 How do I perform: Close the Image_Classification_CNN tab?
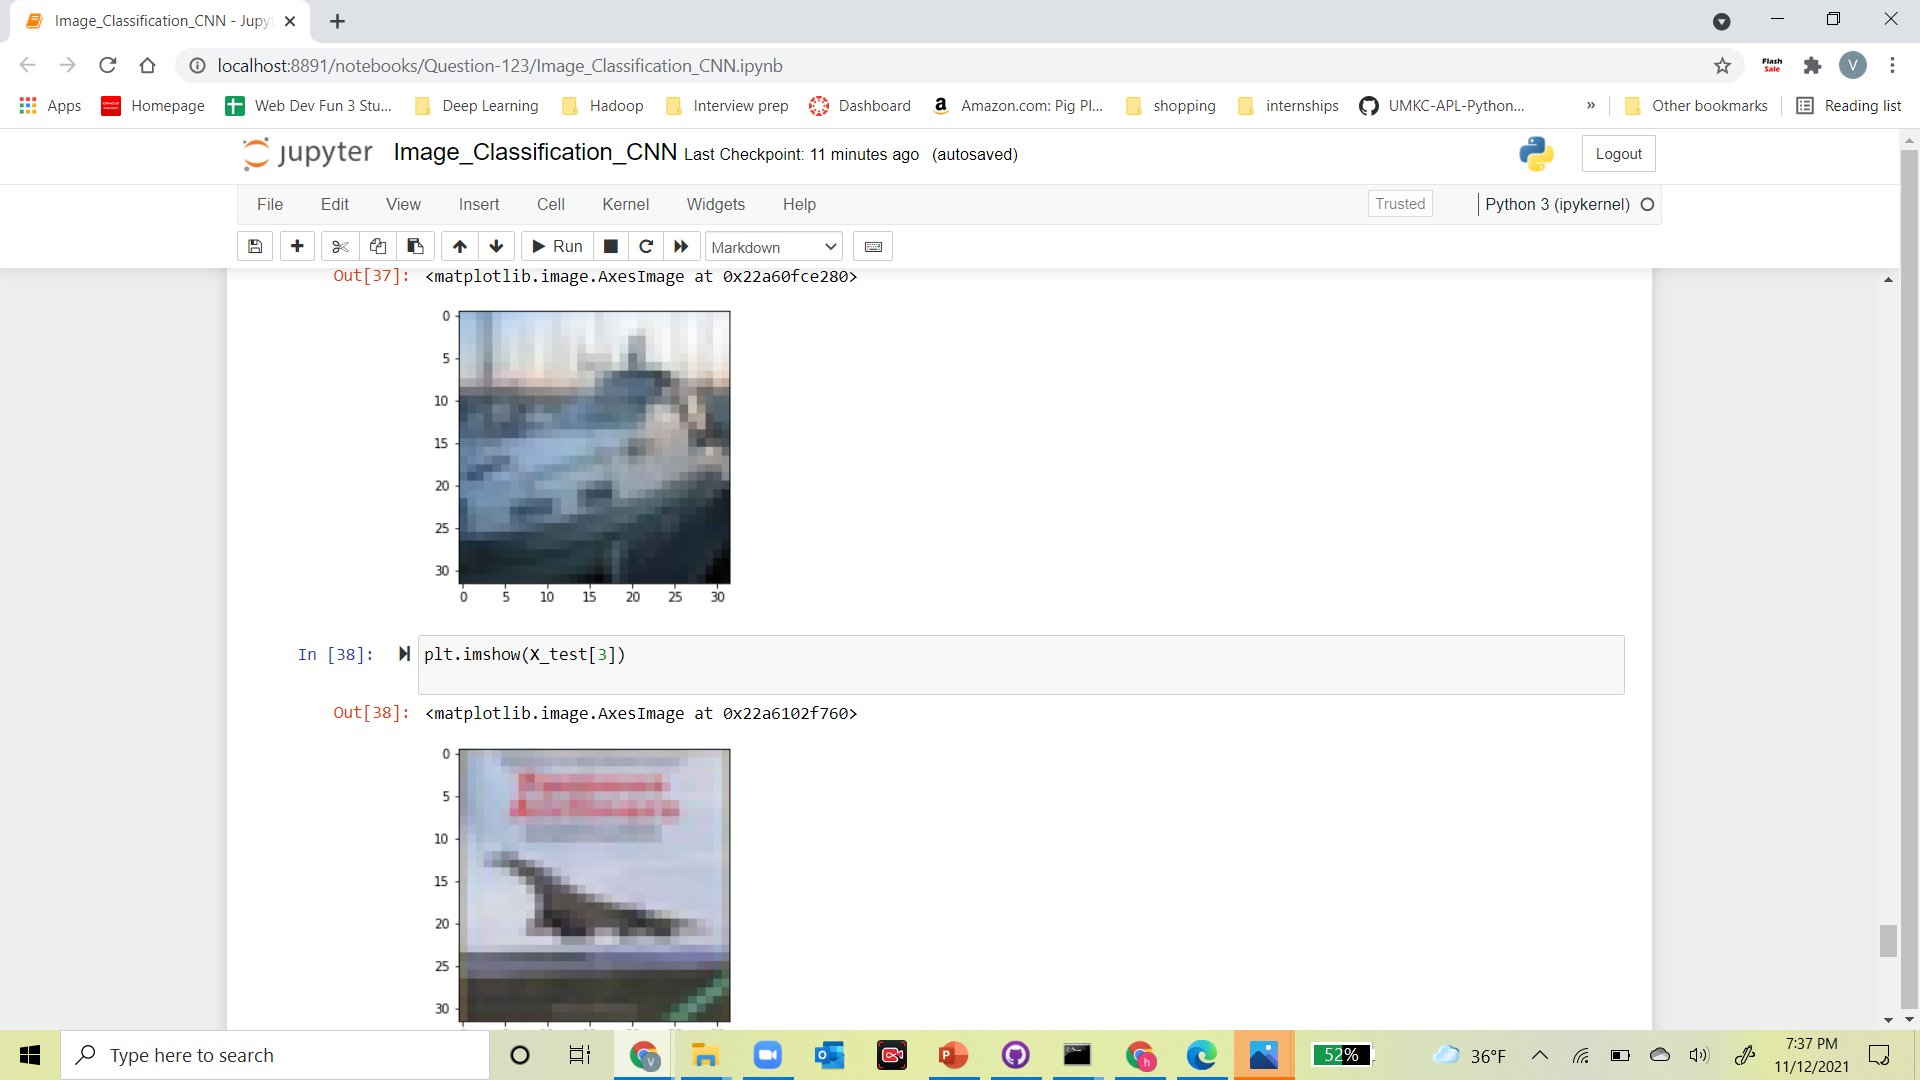(x=290, y=21)
